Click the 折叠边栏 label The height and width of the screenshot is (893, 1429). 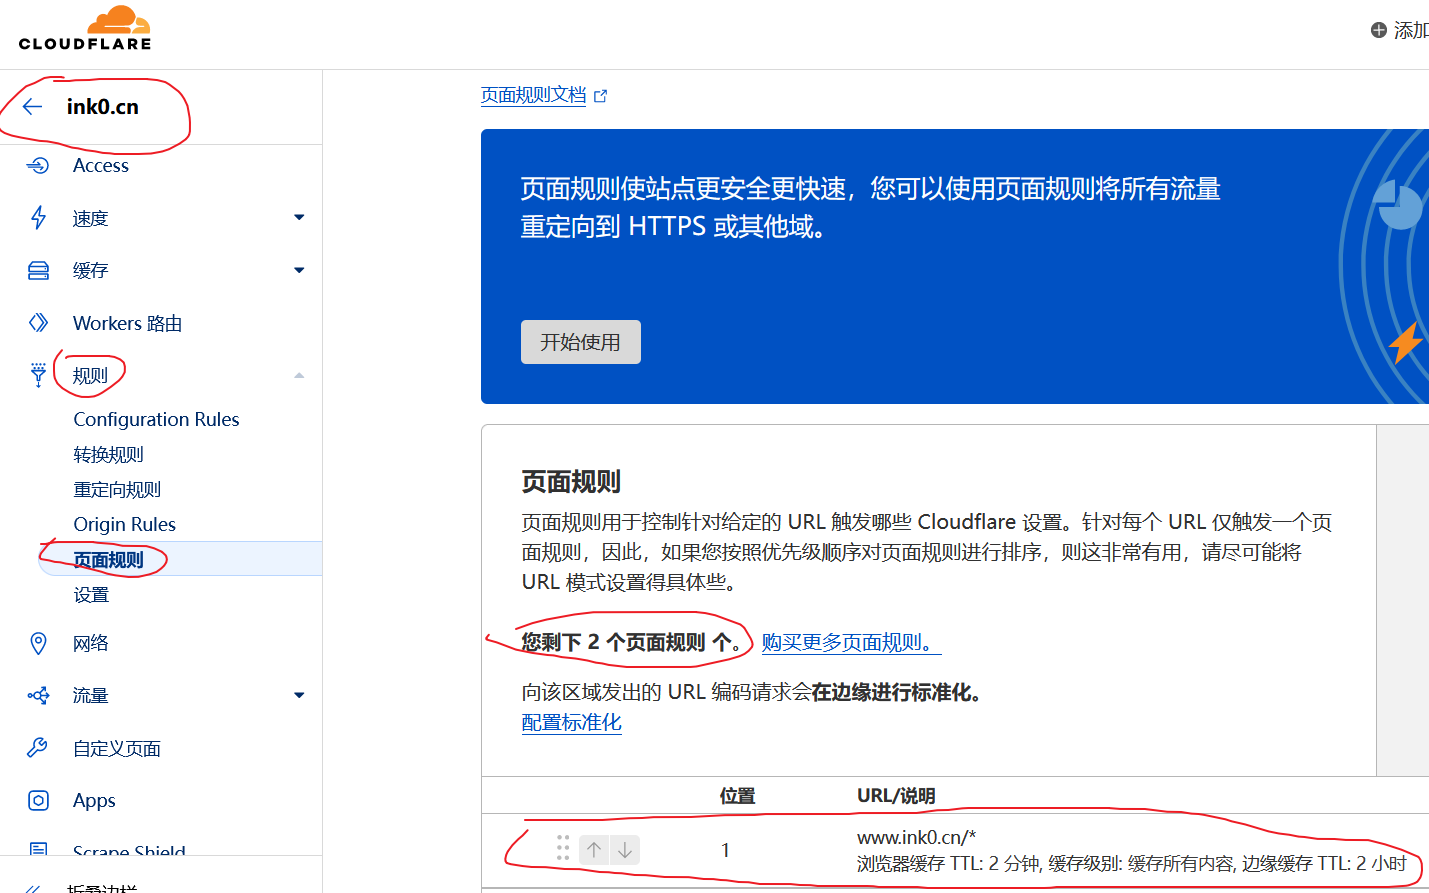point(101,888)
